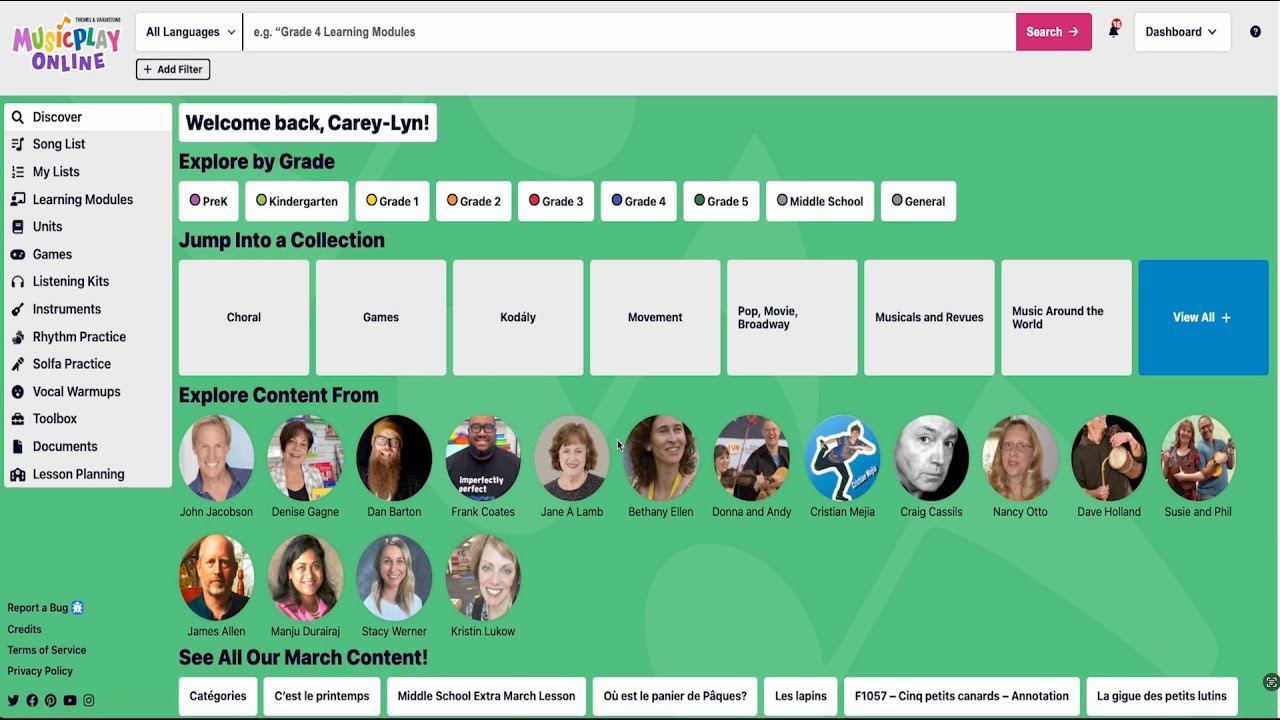Image resolution: width=1280 pixels, height=720 pixels.
Task: Click the Vocal Warmups face icon
Action: 17,392
